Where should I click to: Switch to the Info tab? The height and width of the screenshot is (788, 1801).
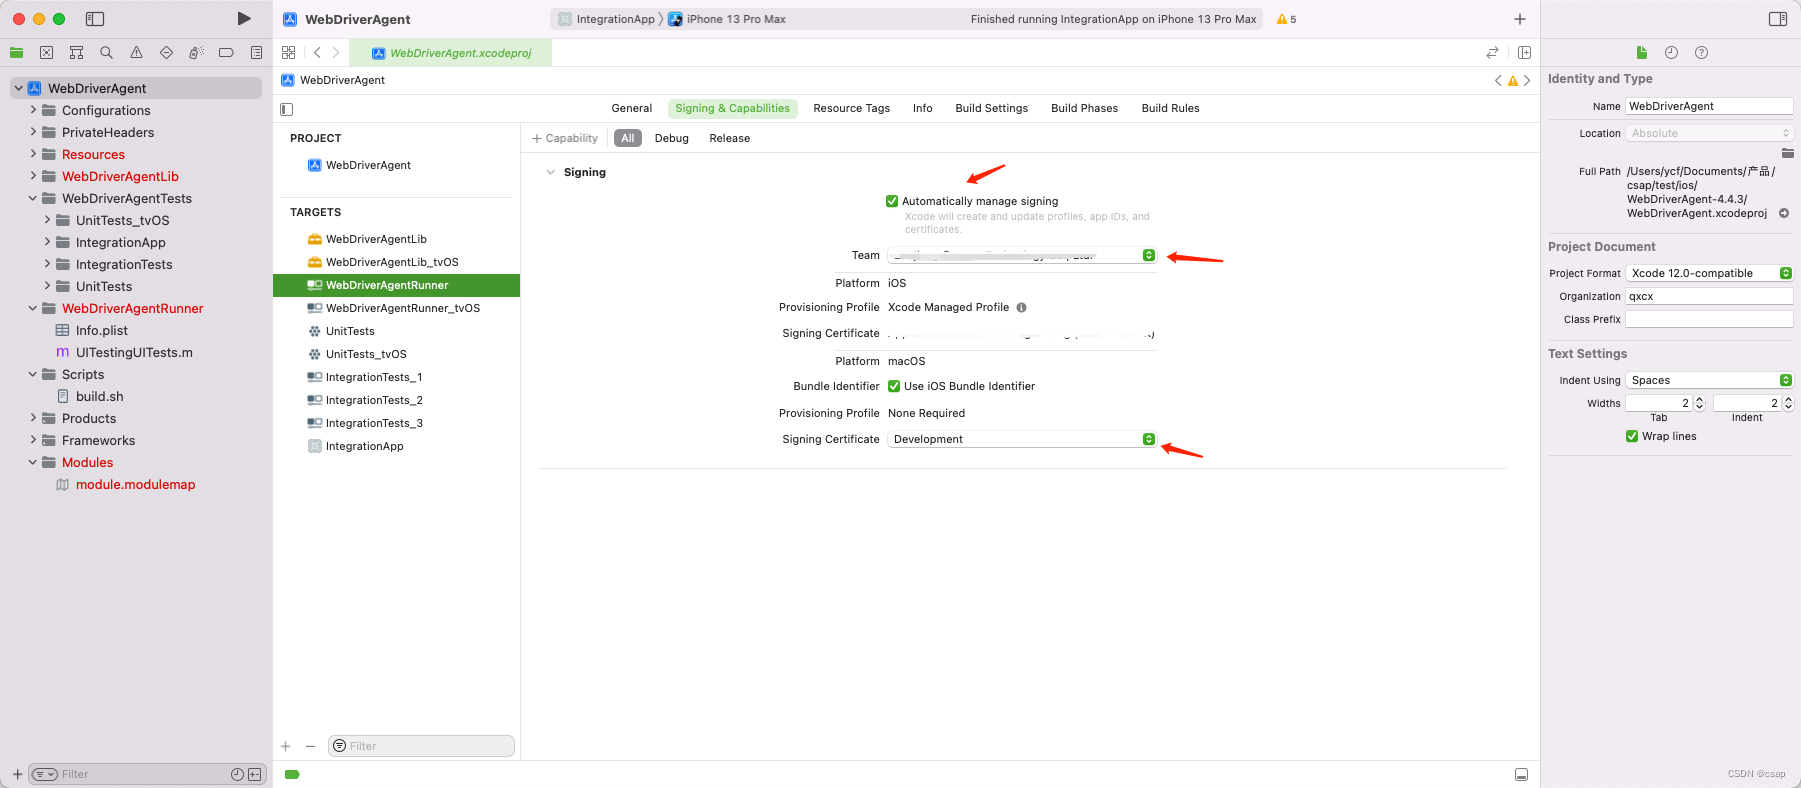point(922,108)
